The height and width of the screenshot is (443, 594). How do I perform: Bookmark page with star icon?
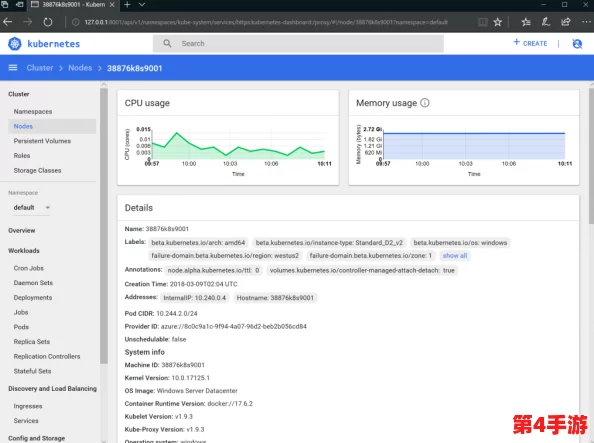tap(498, 22)
